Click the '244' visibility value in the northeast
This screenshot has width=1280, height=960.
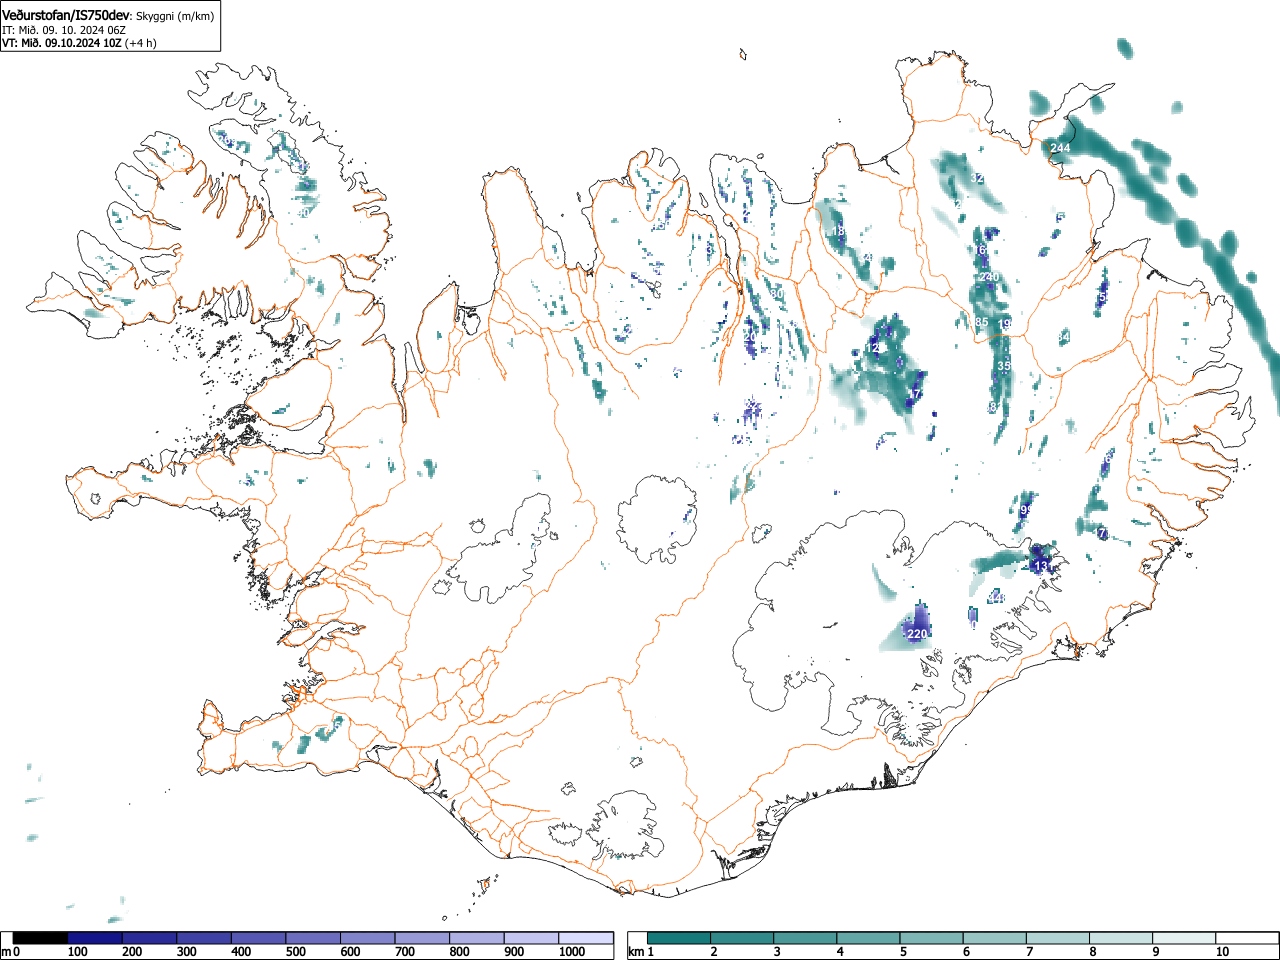1060,148
